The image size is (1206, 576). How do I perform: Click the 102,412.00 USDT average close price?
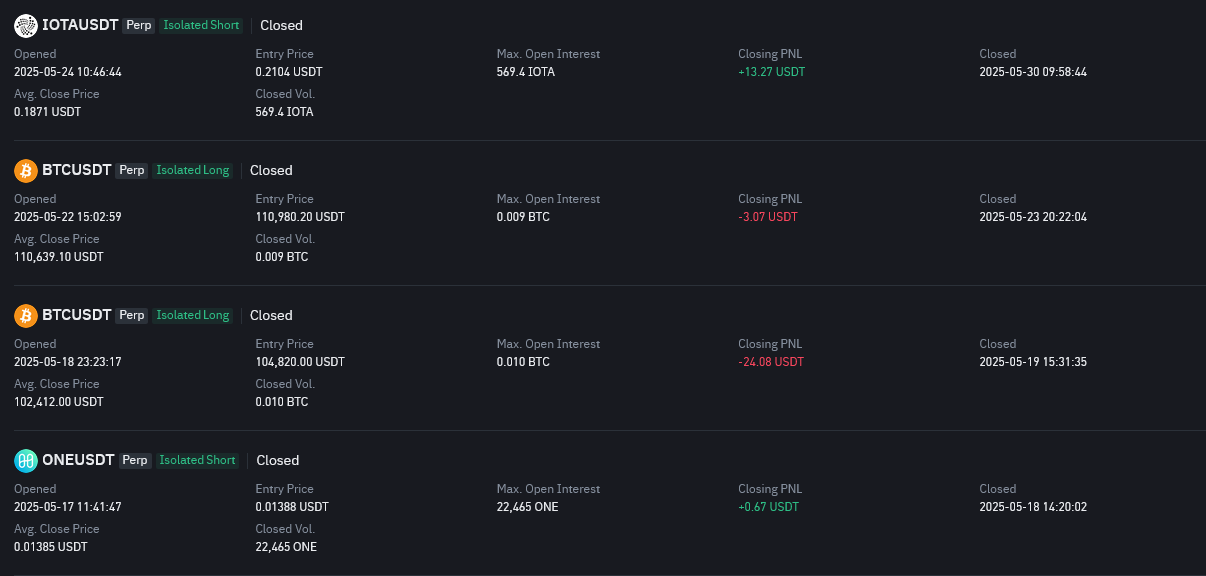pyautogui.click(x=58, y=402)
